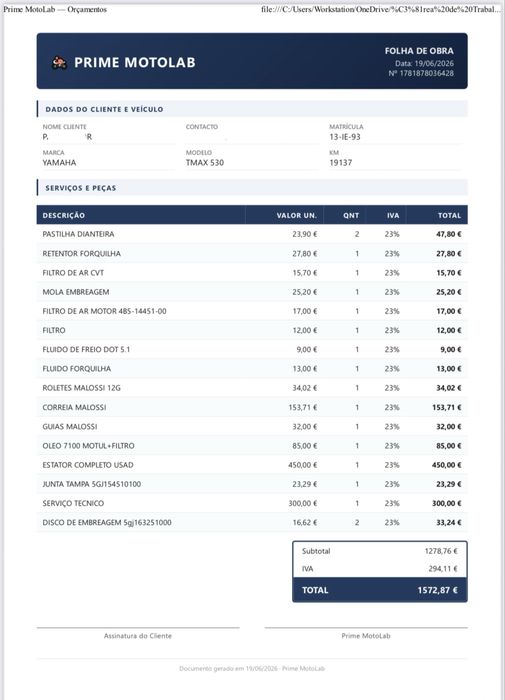Select JUNTA TAMPA 5GJ154510100 description

(x=92, y=484)
